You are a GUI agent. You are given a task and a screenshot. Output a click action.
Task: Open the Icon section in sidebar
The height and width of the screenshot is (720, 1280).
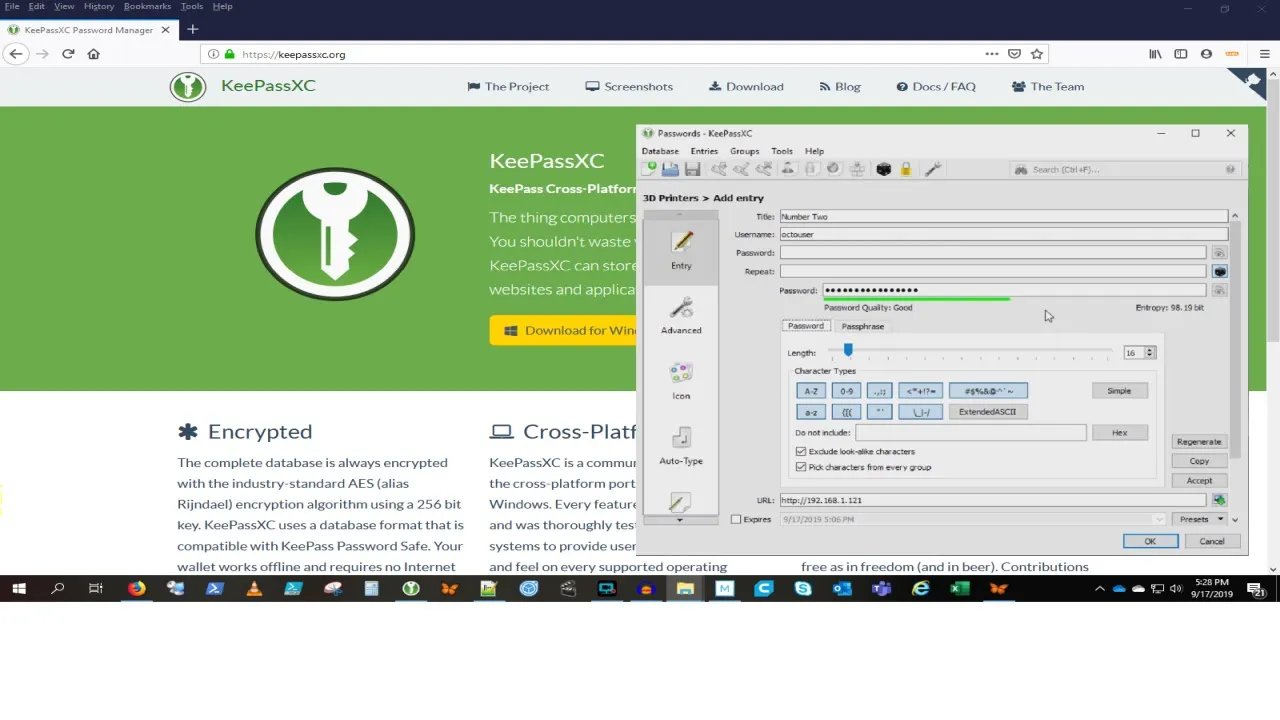[681, 380]
